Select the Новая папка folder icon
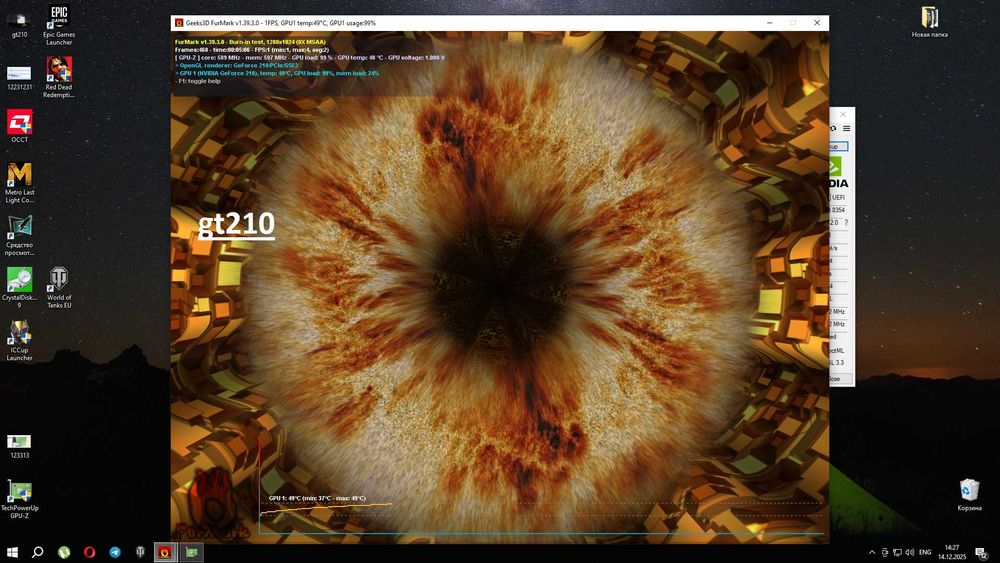1000x563 pixels. 929,22
